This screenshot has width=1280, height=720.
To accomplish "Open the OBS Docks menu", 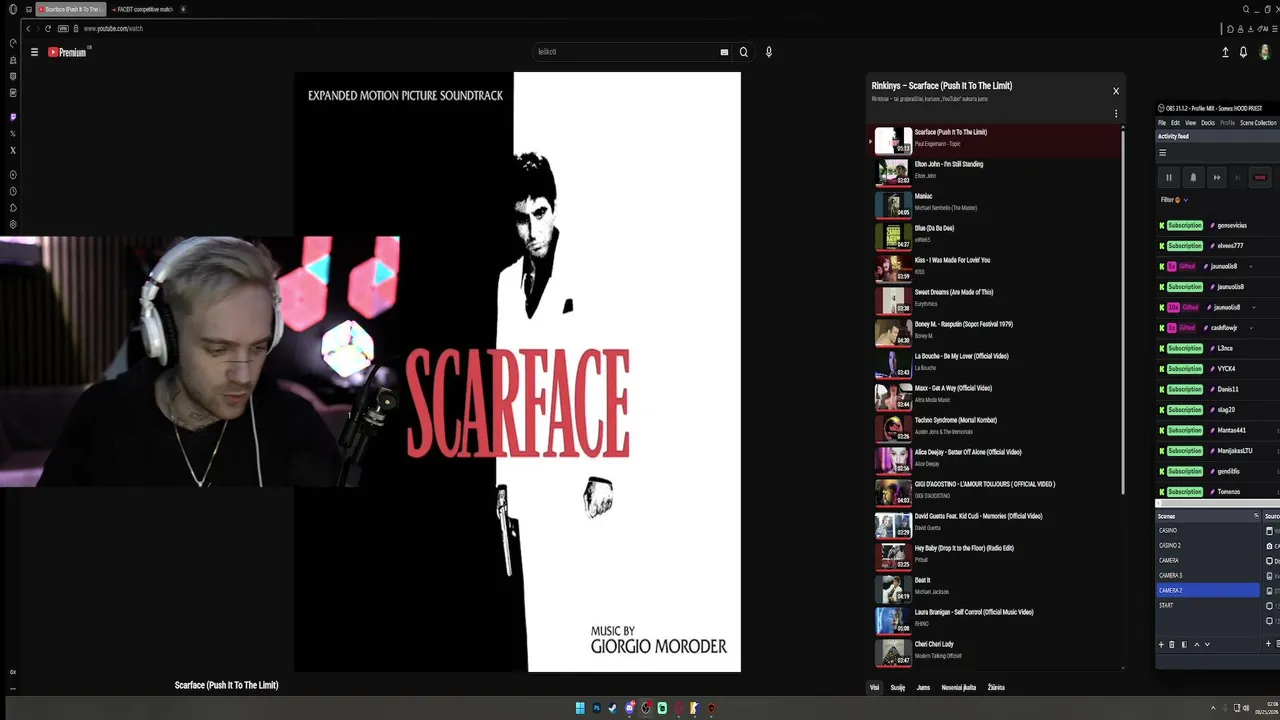I will click(1208, 123).
